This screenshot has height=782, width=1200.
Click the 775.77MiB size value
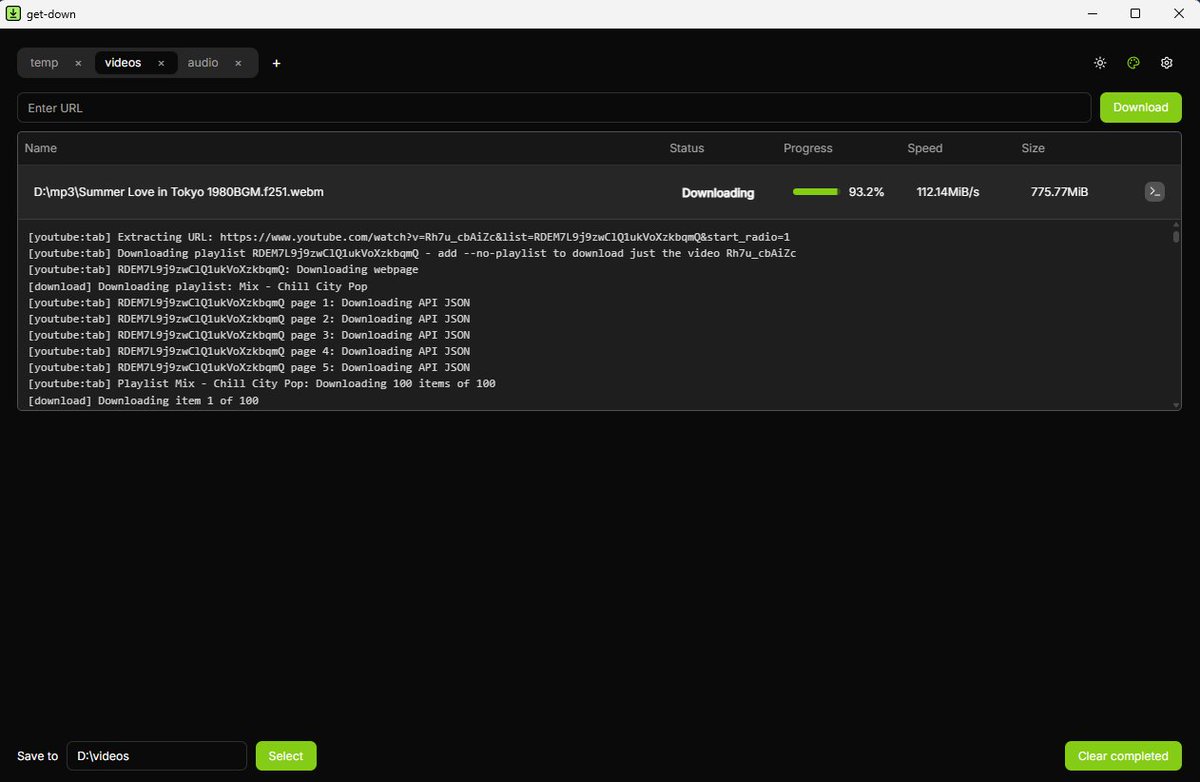coord(1060,192)
